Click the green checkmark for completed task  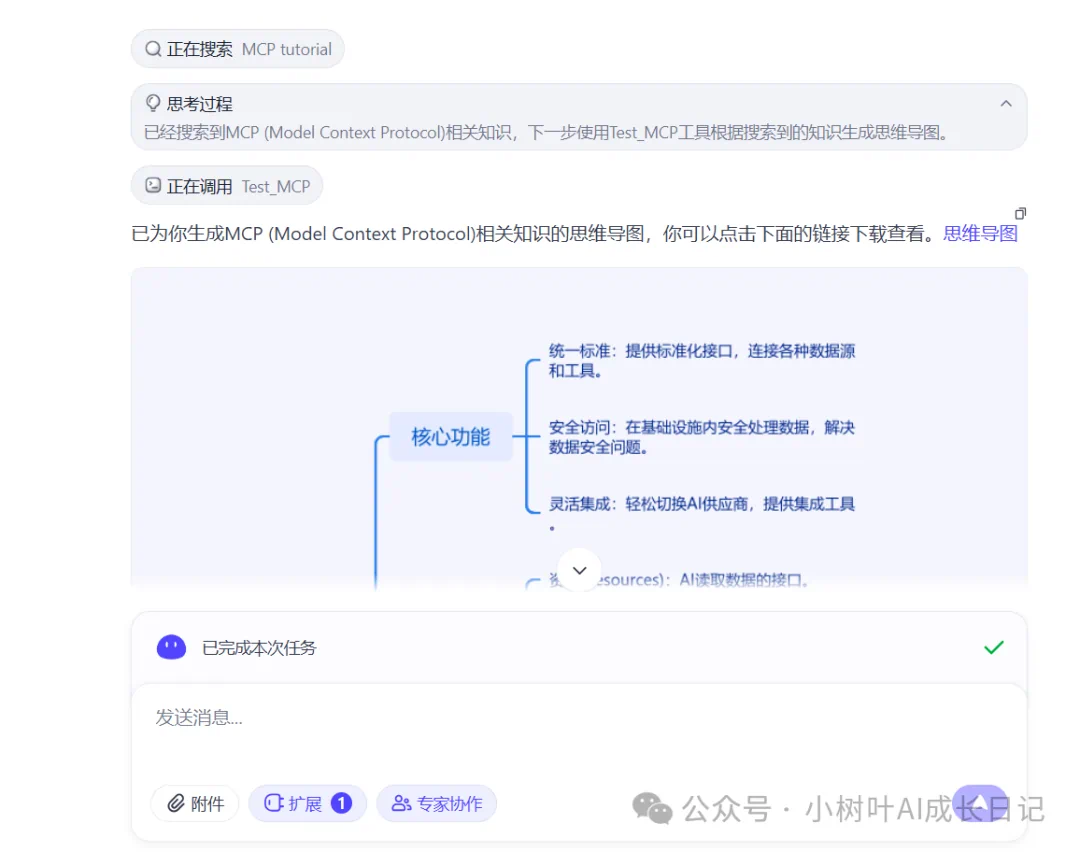point(993,647)
